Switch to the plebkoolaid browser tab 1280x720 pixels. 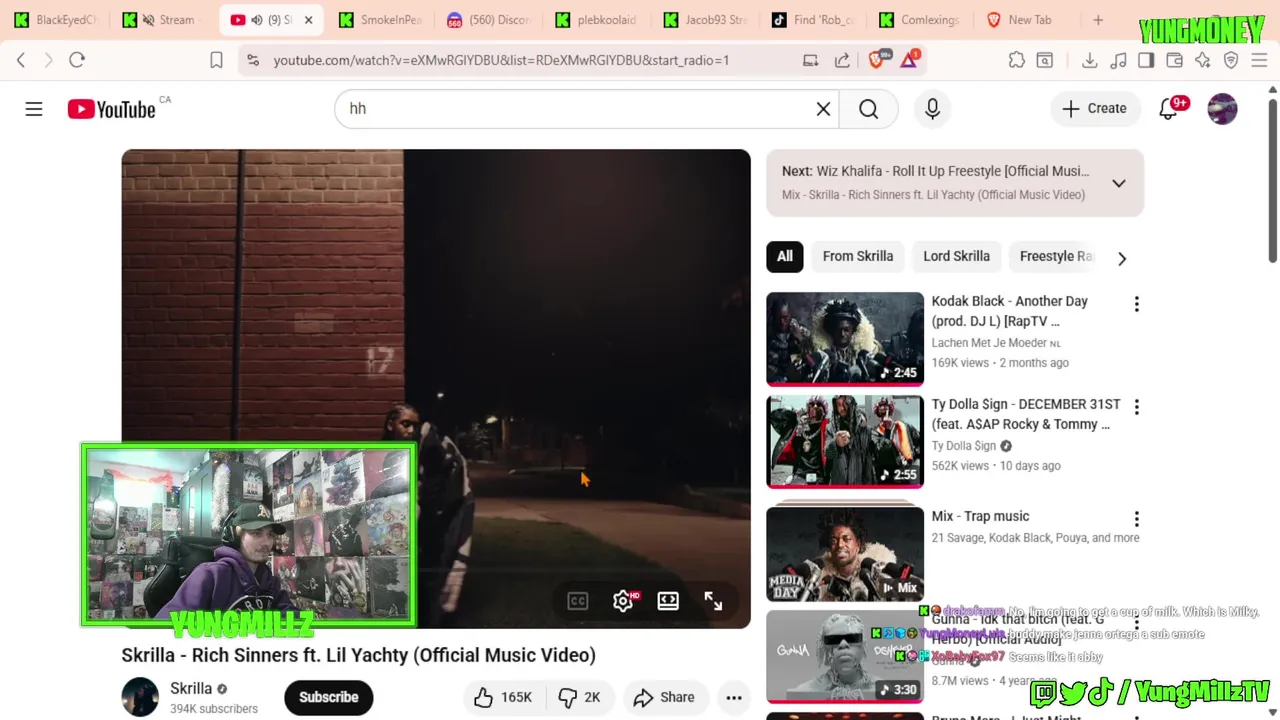(x=597, y=20)
